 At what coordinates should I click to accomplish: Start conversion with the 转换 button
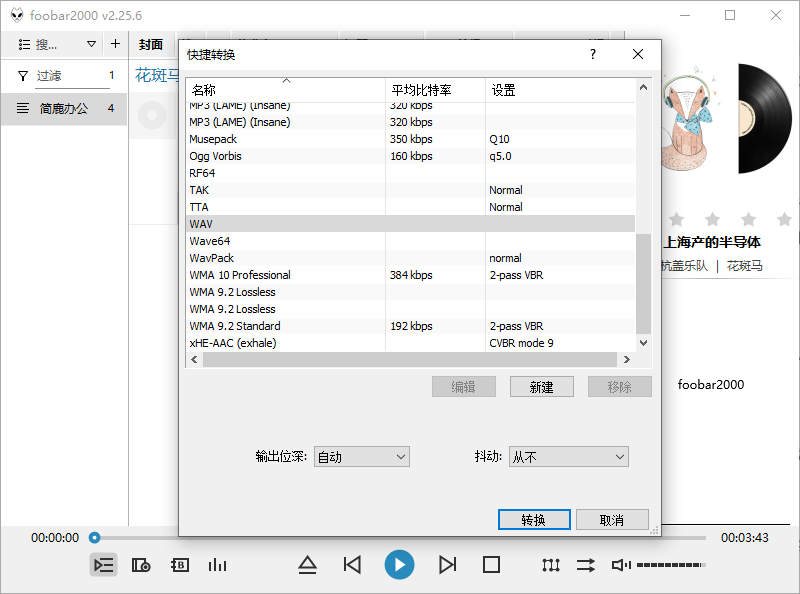(x=534, y=519)
